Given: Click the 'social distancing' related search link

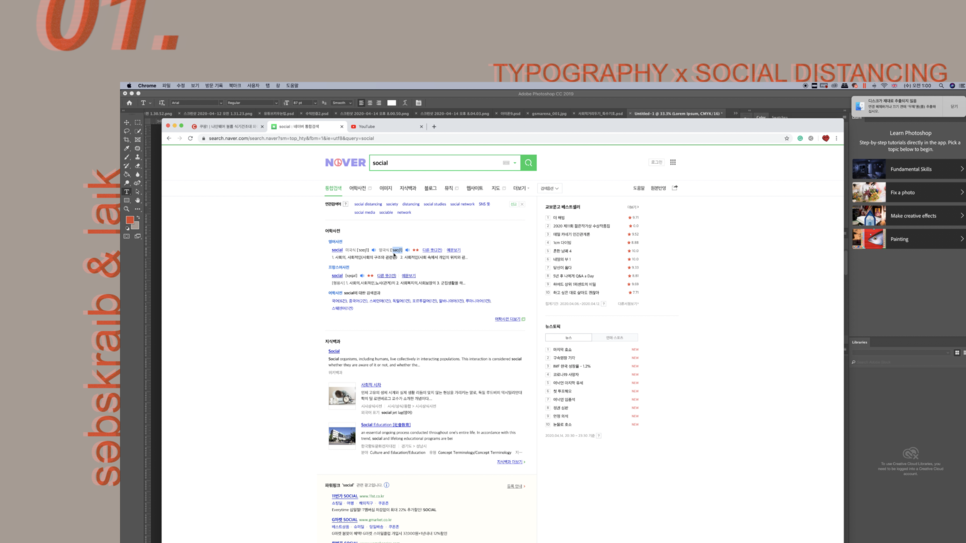Looking at the screenshot, I should (x=368, y=204).
